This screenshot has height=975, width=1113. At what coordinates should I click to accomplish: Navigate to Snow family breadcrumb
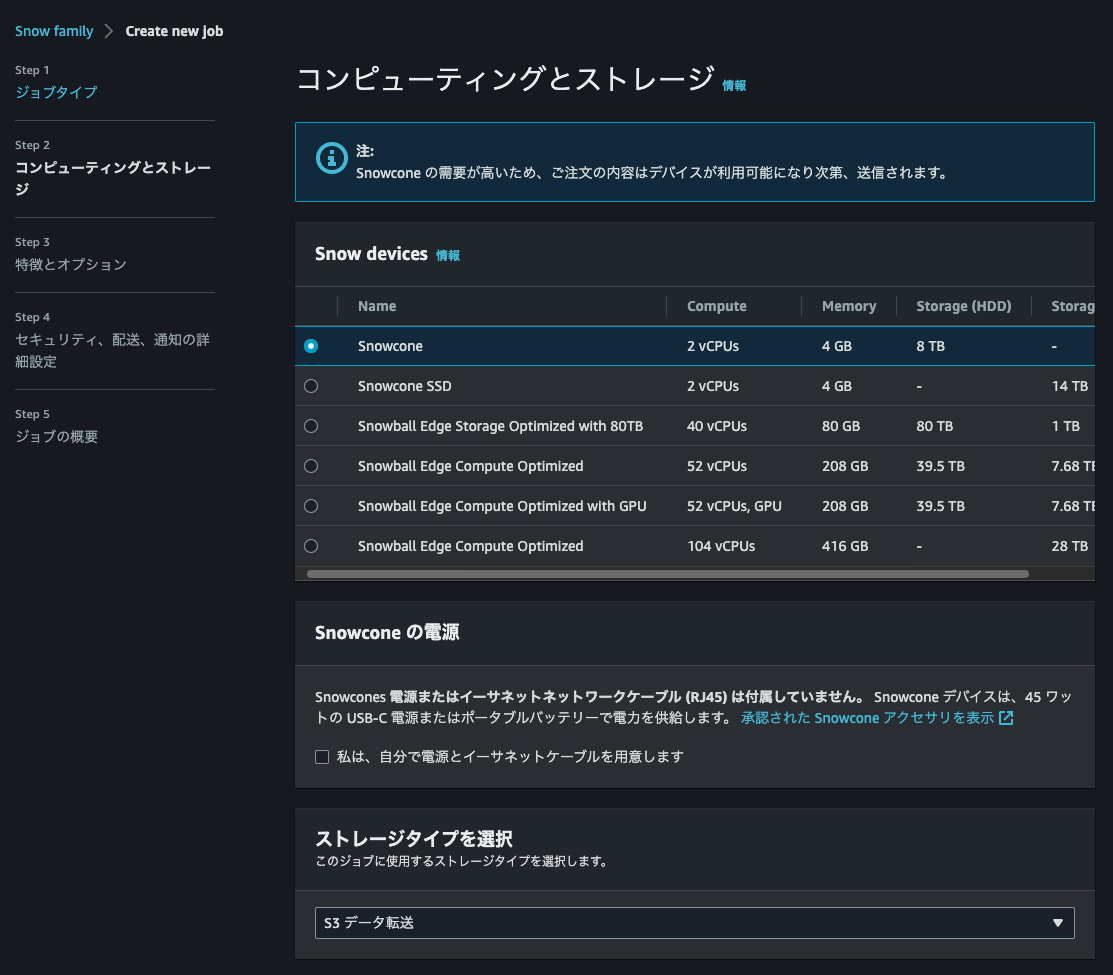54,30
